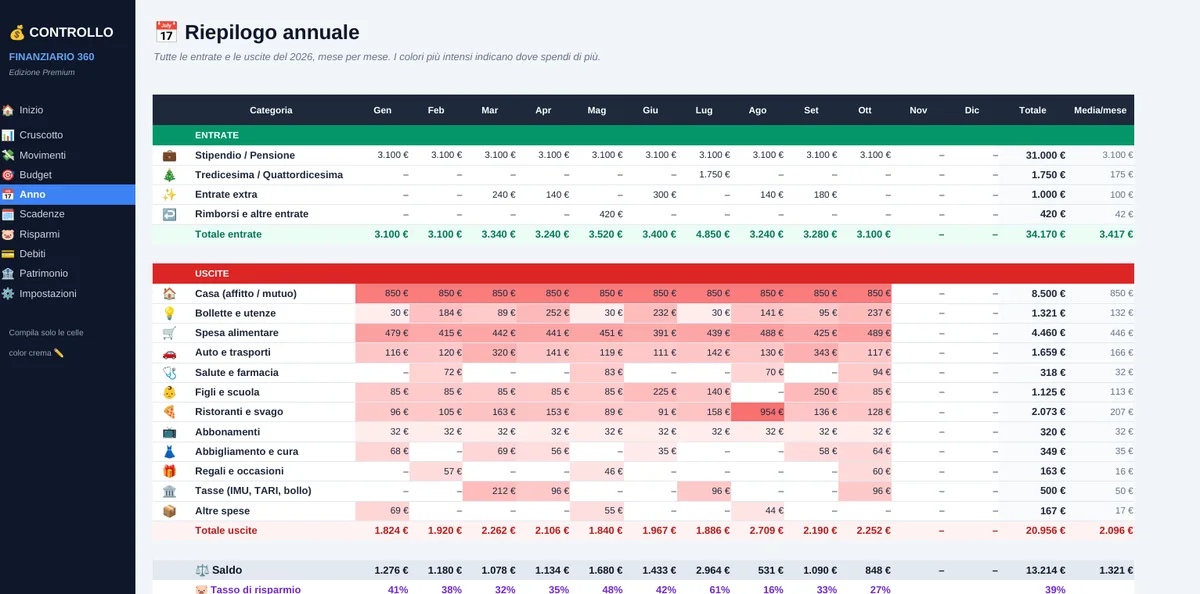Image resolution: width=1200 pixels, height=594 pixels.
Task: Click the briefcase icon for Stipendio / Pensione
Action: pos(169,155)
